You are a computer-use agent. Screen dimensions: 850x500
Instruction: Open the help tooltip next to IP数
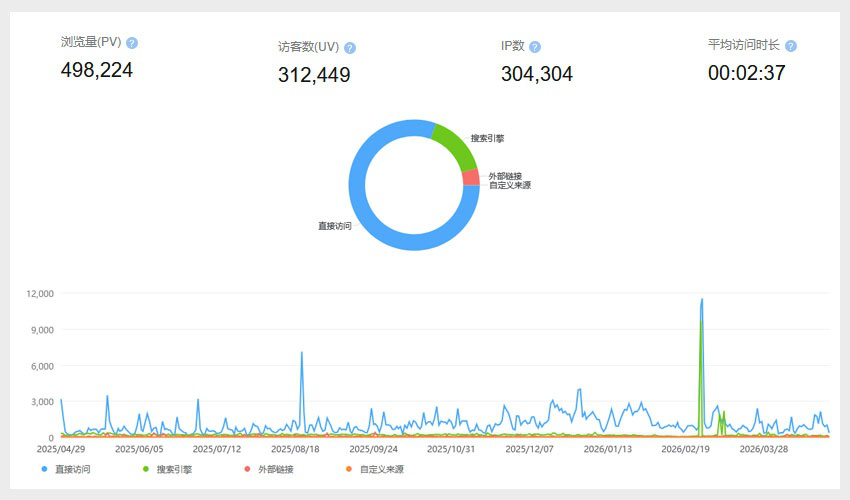click(535, 47)
